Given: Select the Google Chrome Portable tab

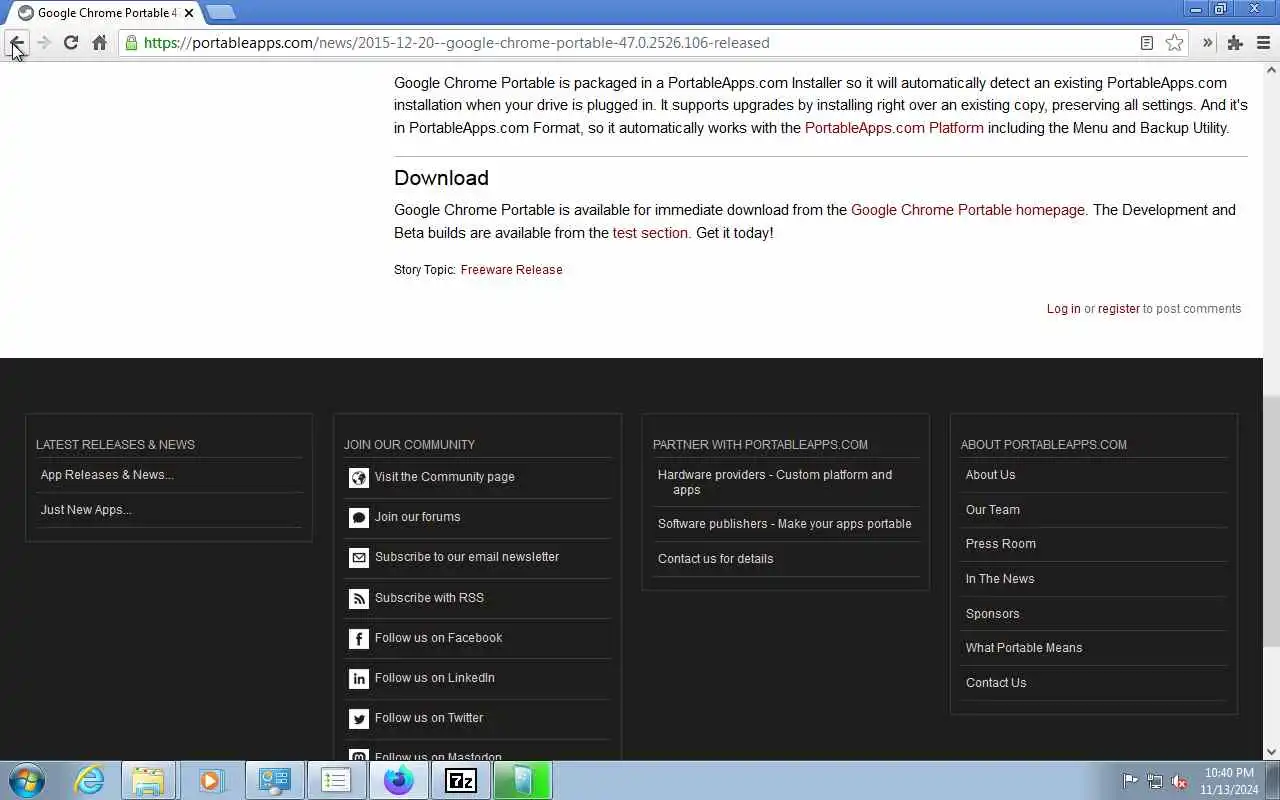Looking at the screenshot, I should point(106,13).
